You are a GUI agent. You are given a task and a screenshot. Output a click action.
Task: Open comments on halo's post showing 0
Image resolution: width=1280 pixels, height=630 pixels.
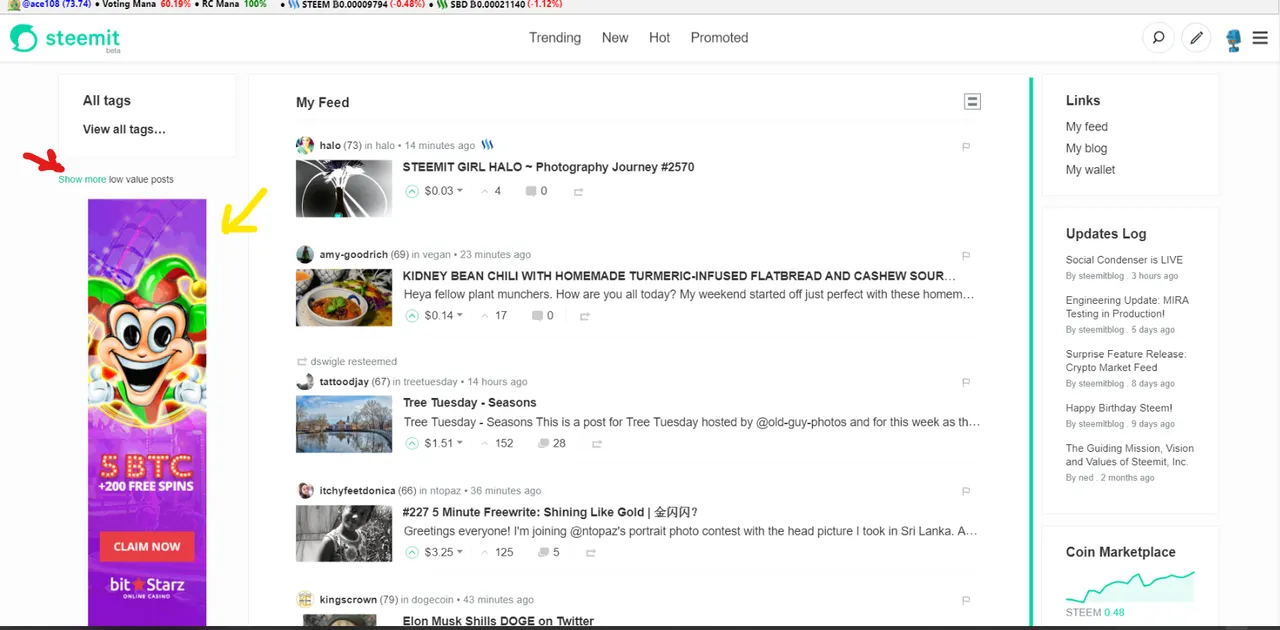[x=537, y=191]
